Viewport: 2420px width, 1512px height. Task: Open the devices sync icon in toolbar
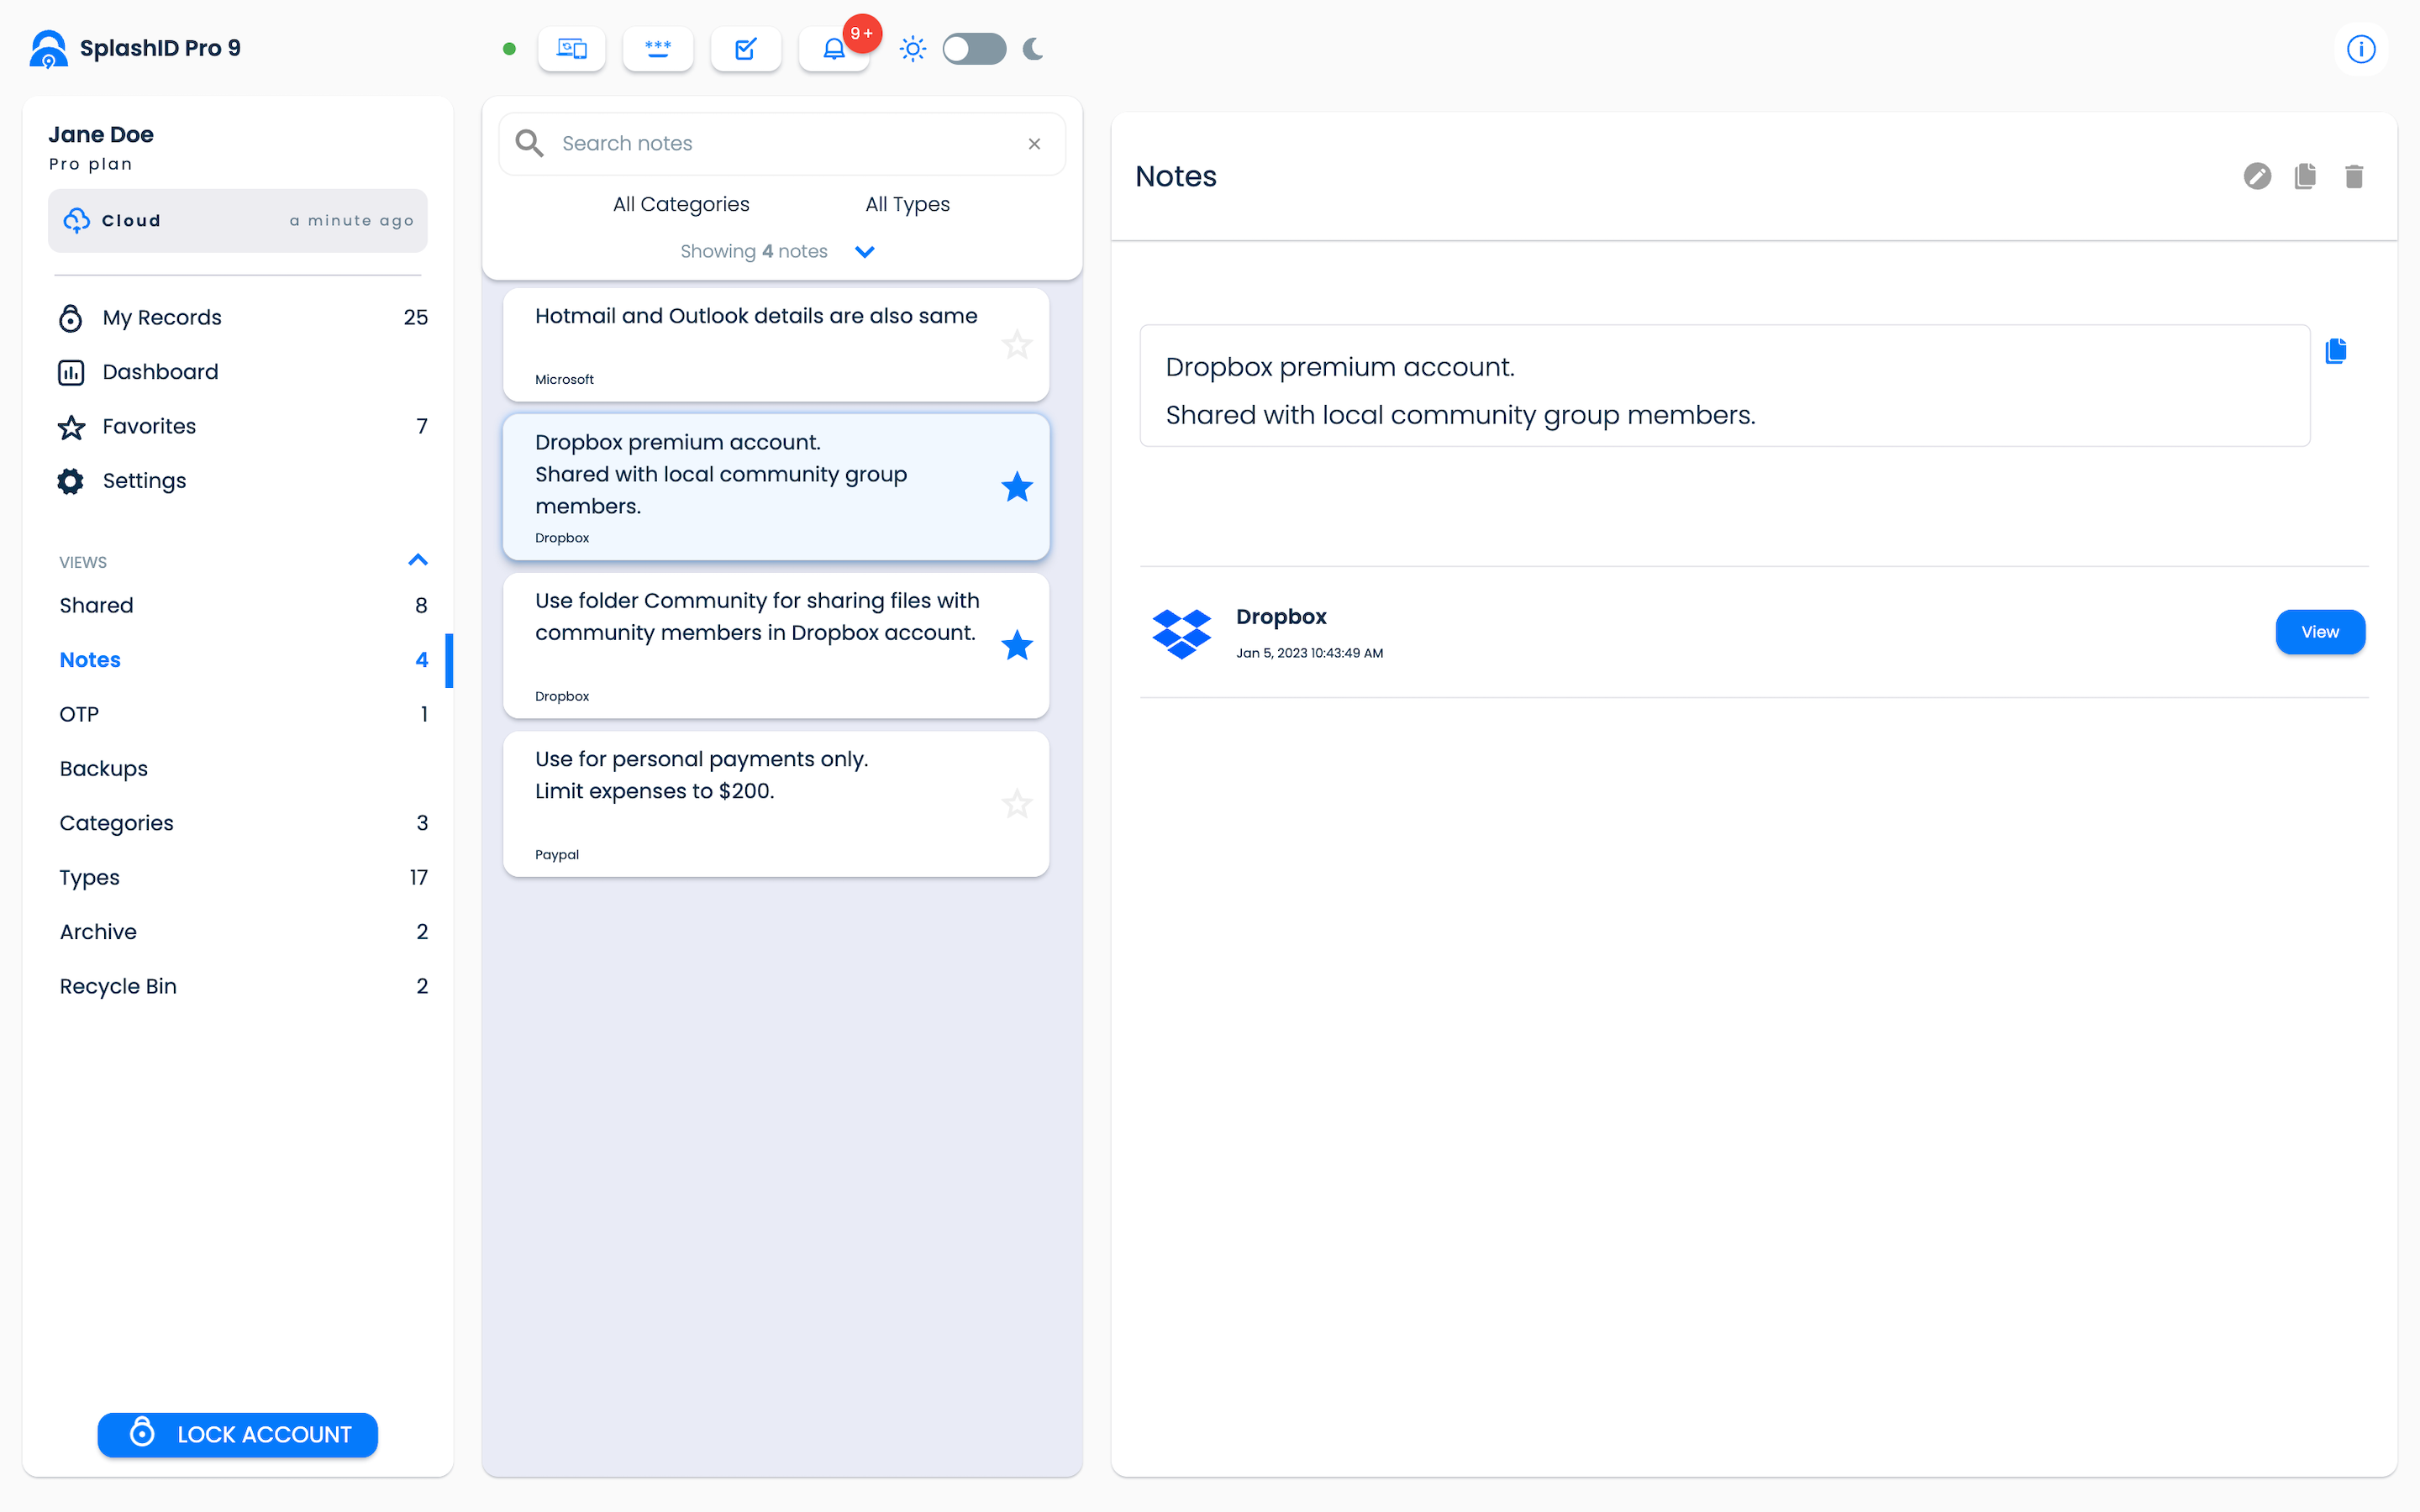(572, 49)
